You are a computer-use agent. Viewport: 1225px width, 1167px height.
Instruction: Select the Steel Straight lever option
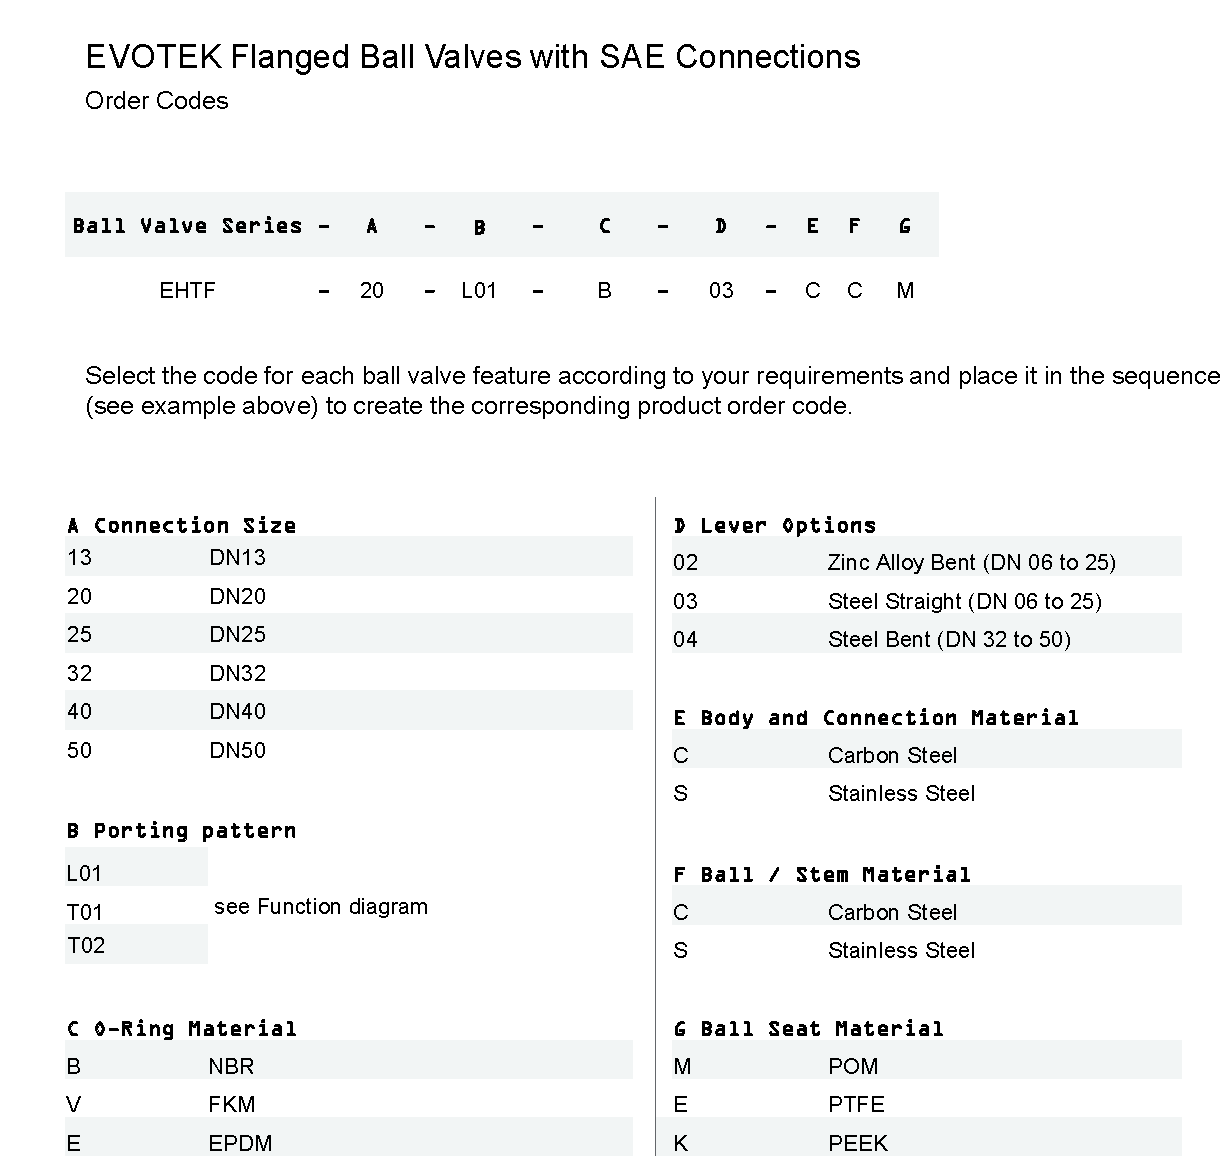pos(964,602)
